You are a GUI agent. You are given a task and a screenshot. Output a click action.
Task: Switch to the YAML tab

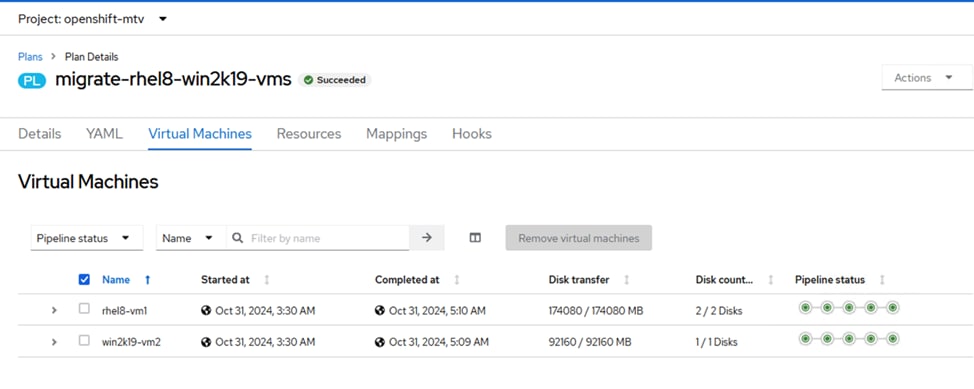(x=104, y=134)
